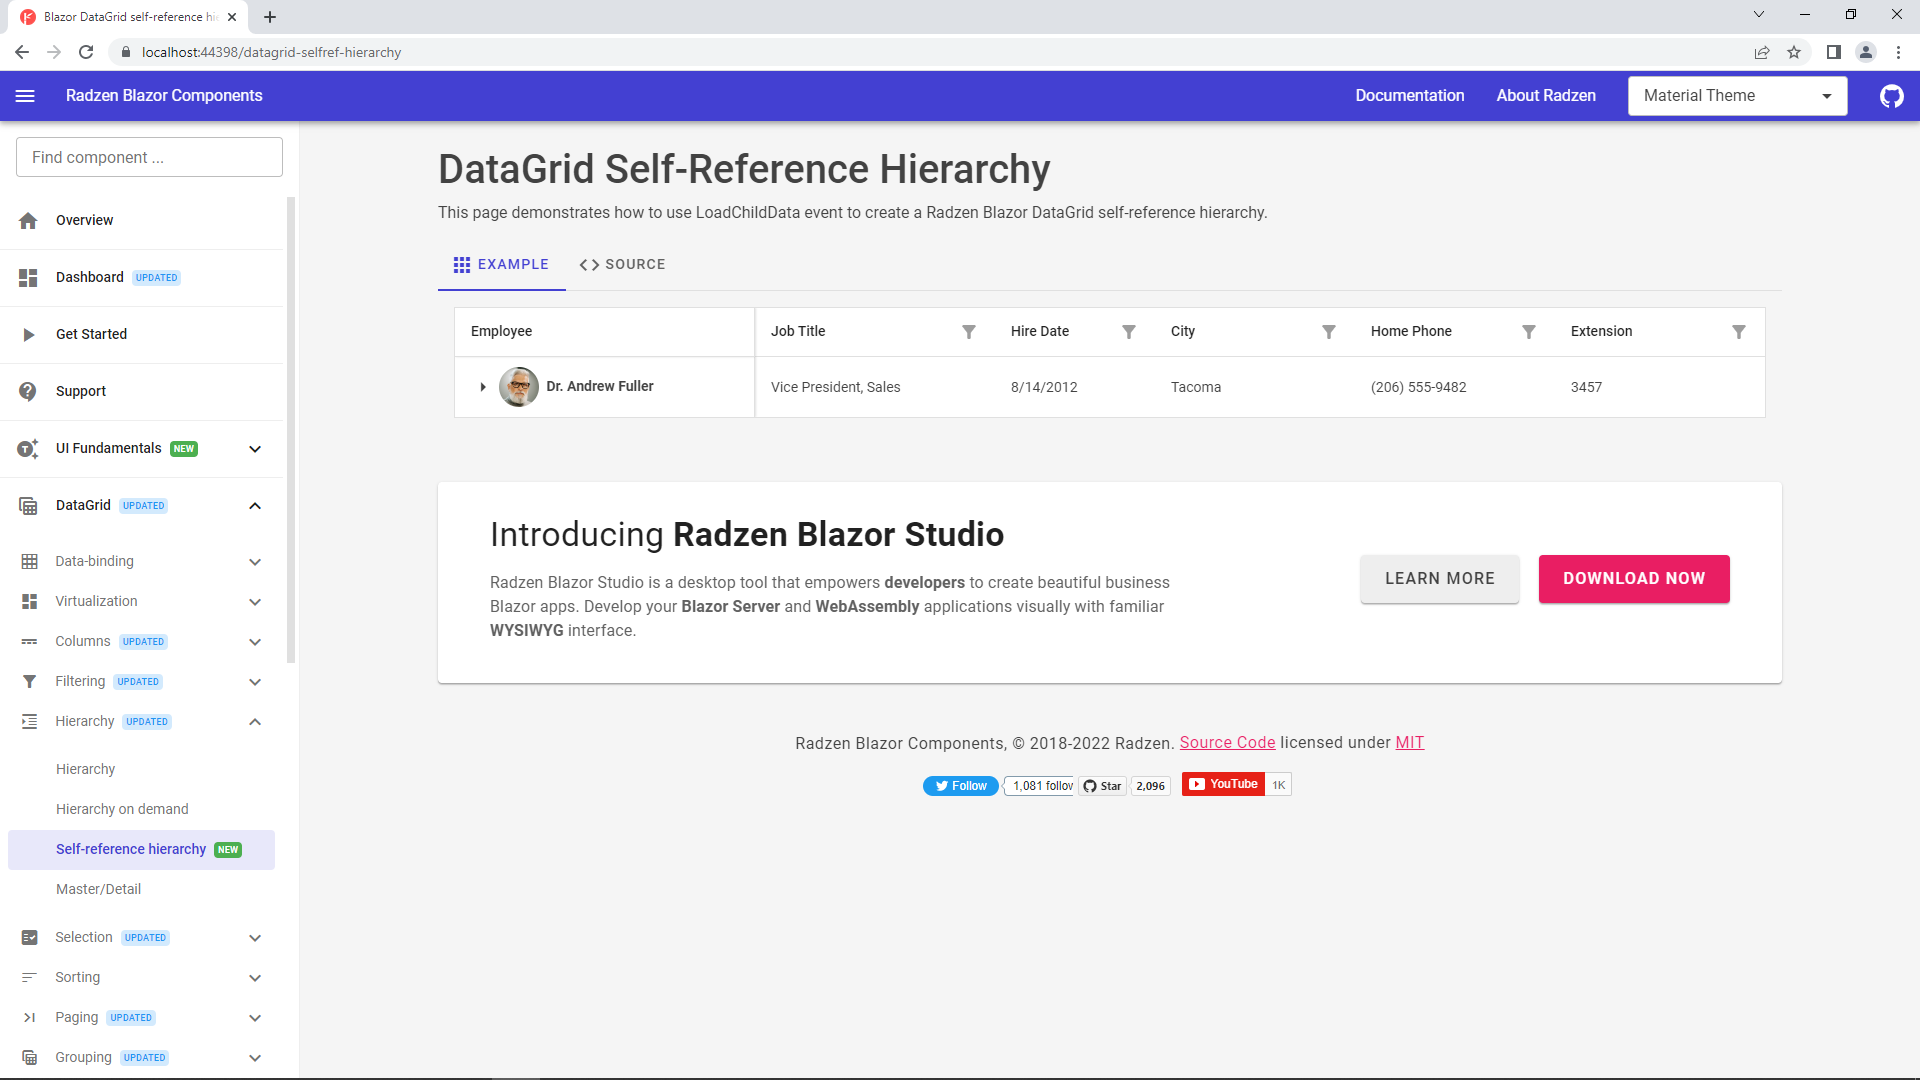Image resolution: width=1920 pixels, height=1080 pixels.
Task: Collapse the Hierarchy submenu chevron
Action: pyautogui.click(x=255, y=722)
